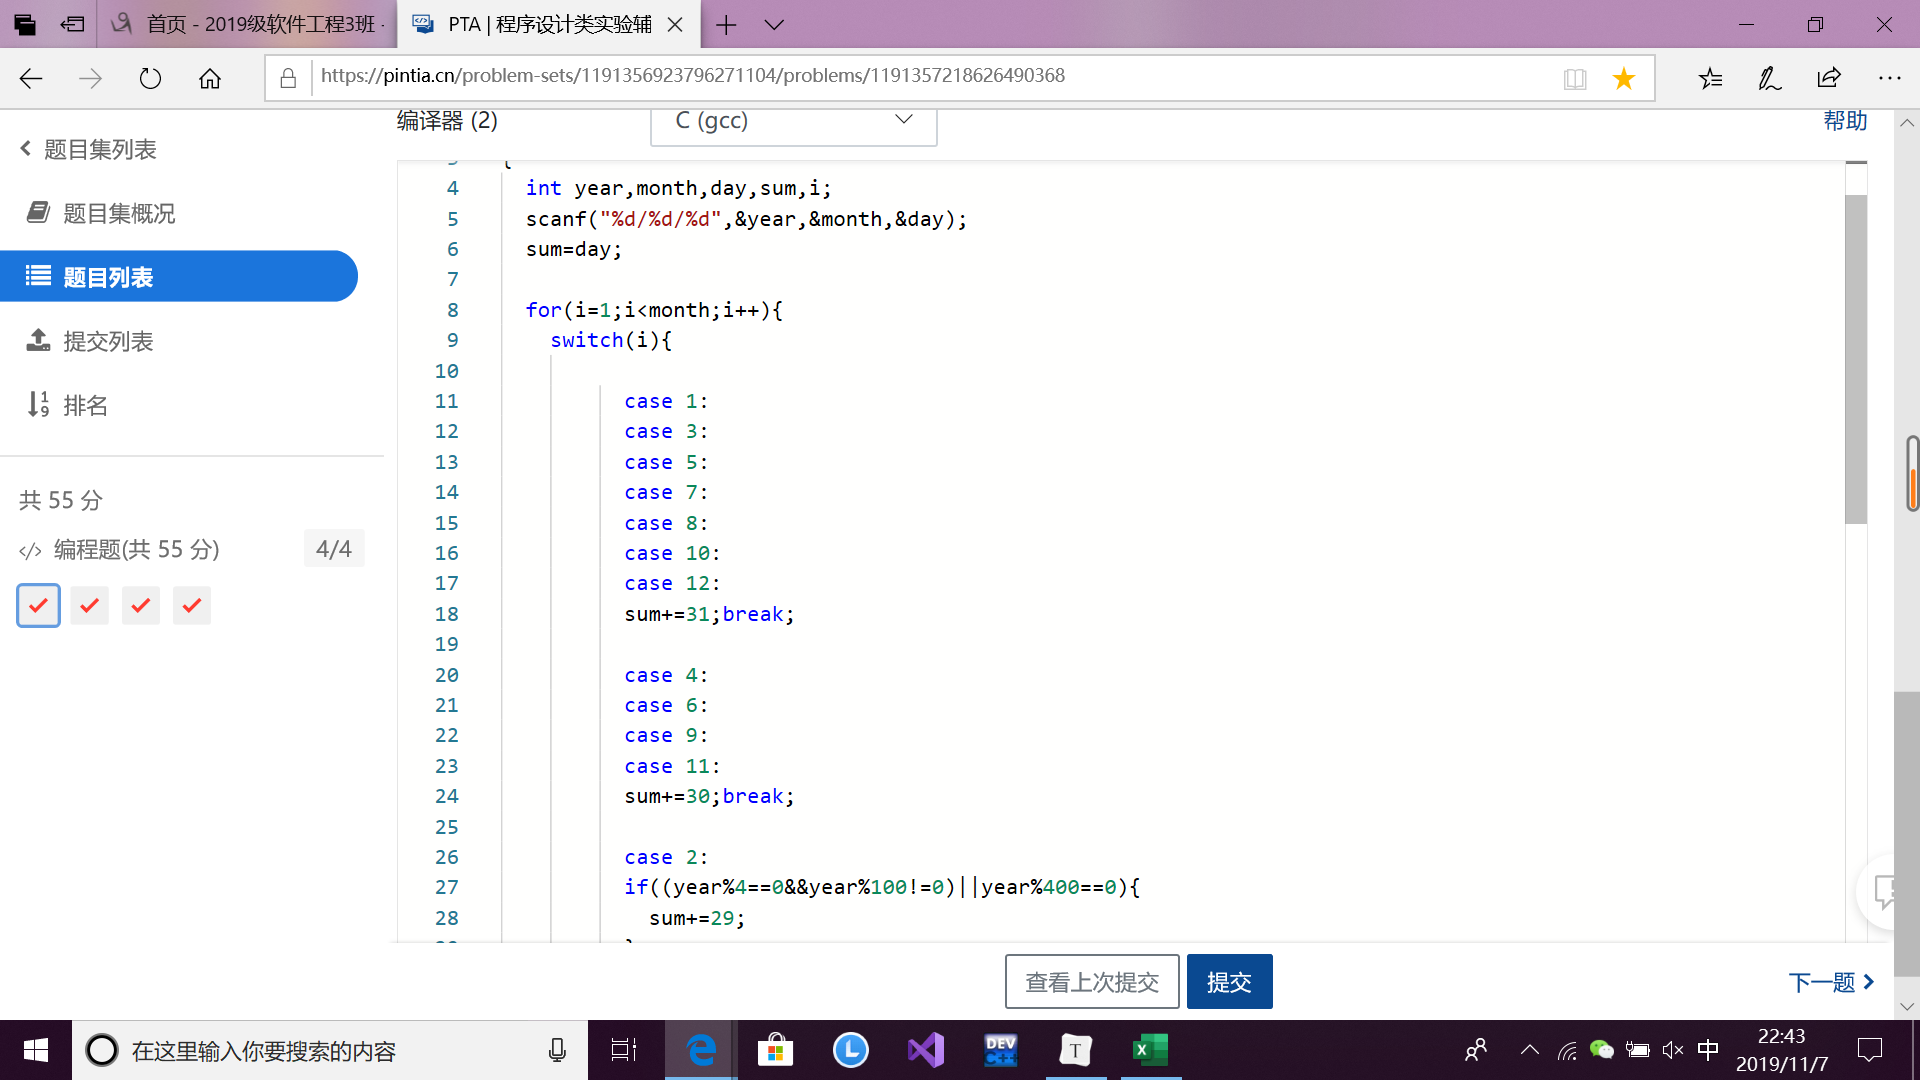Click the code editor vertical scrollbar
The width and height of the screenshot is (1920, 1080).
1856,360
